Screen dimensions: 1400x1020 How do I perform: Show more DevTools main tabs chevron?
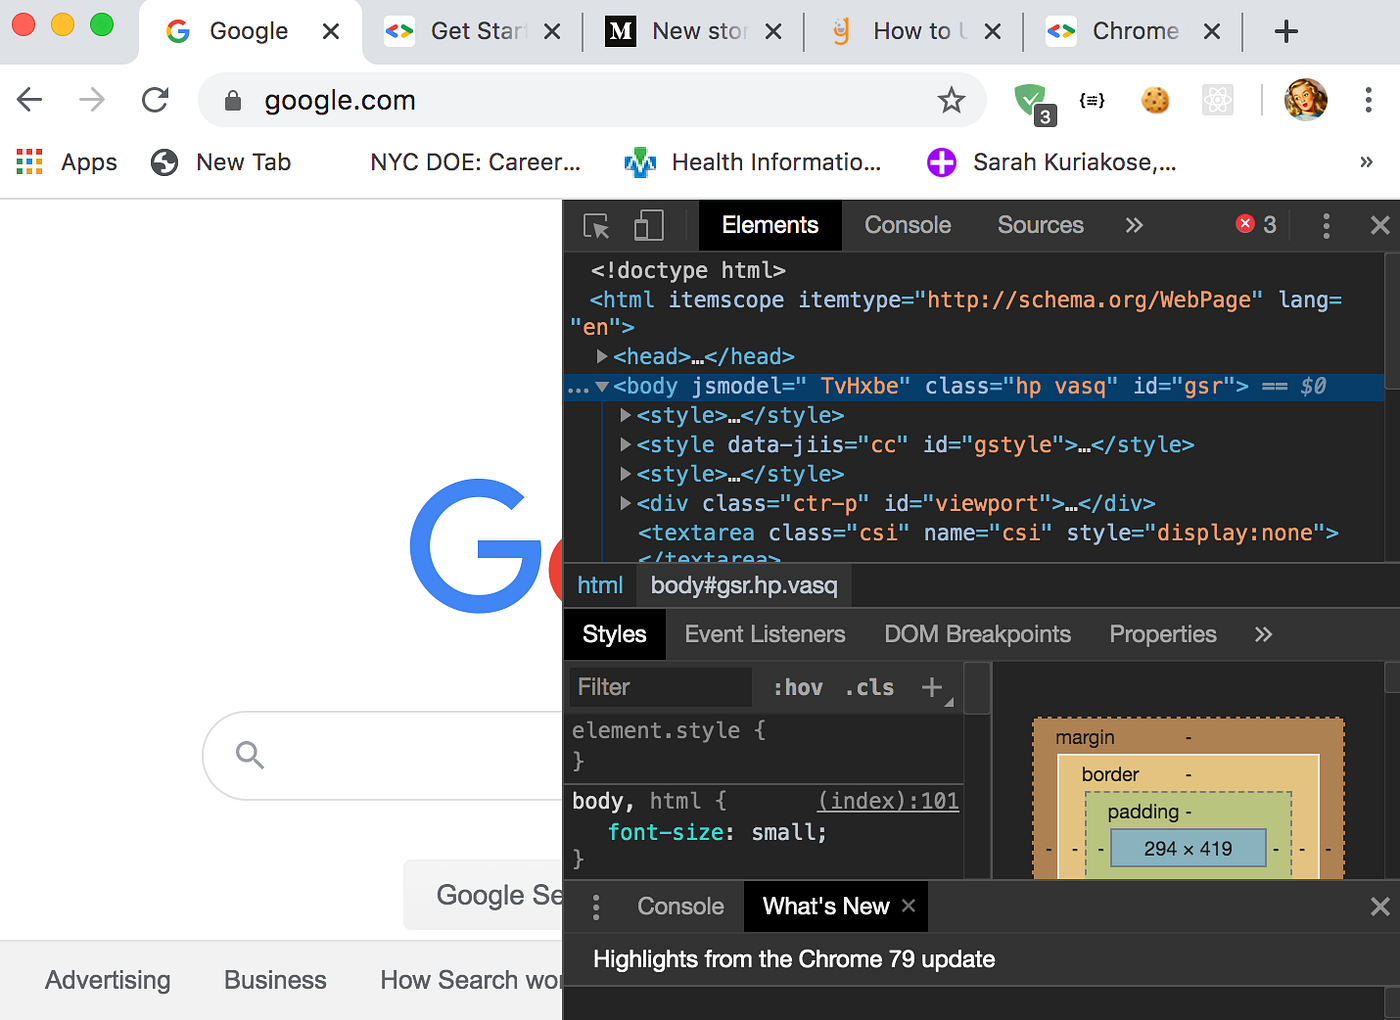tap(1134, 225)
